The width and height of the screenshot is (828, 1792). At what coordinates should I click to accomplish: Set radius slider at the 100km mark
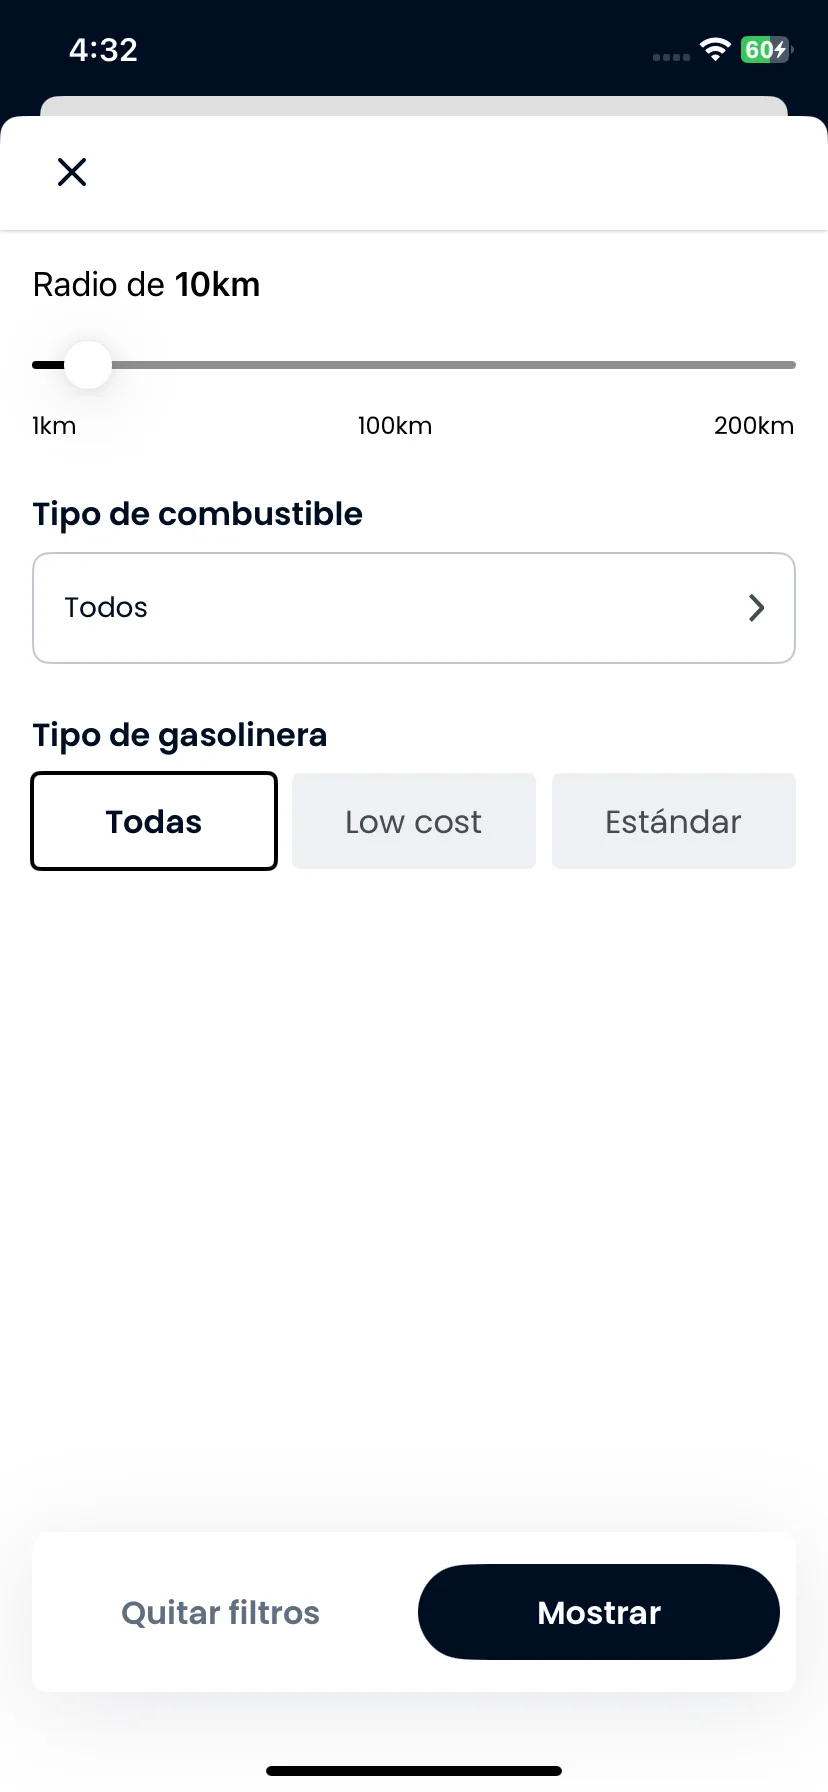pyautogui.click(x=412, y=365)
